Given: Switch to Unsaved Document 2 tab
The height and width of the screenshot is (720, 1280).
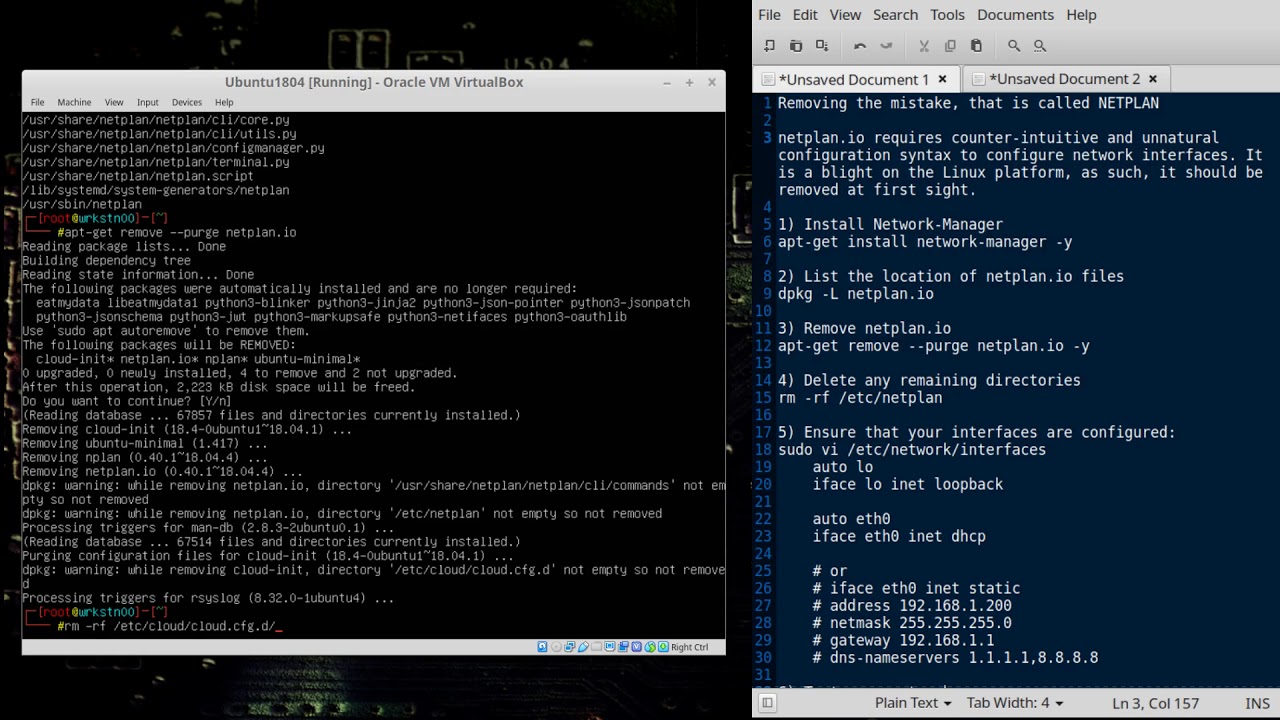Looking at the screenshot, I should pyautogui.click(x=1064, y=79).
